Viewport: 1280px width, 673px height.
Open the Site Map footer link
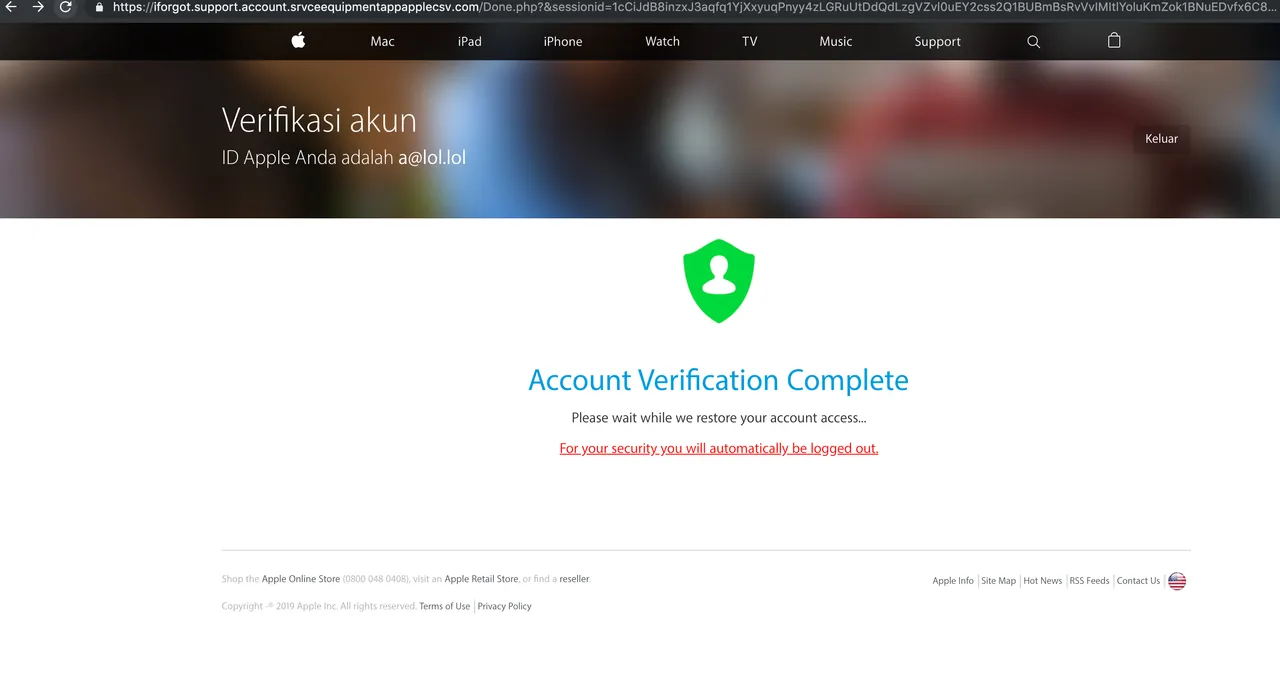pos(998,581)
